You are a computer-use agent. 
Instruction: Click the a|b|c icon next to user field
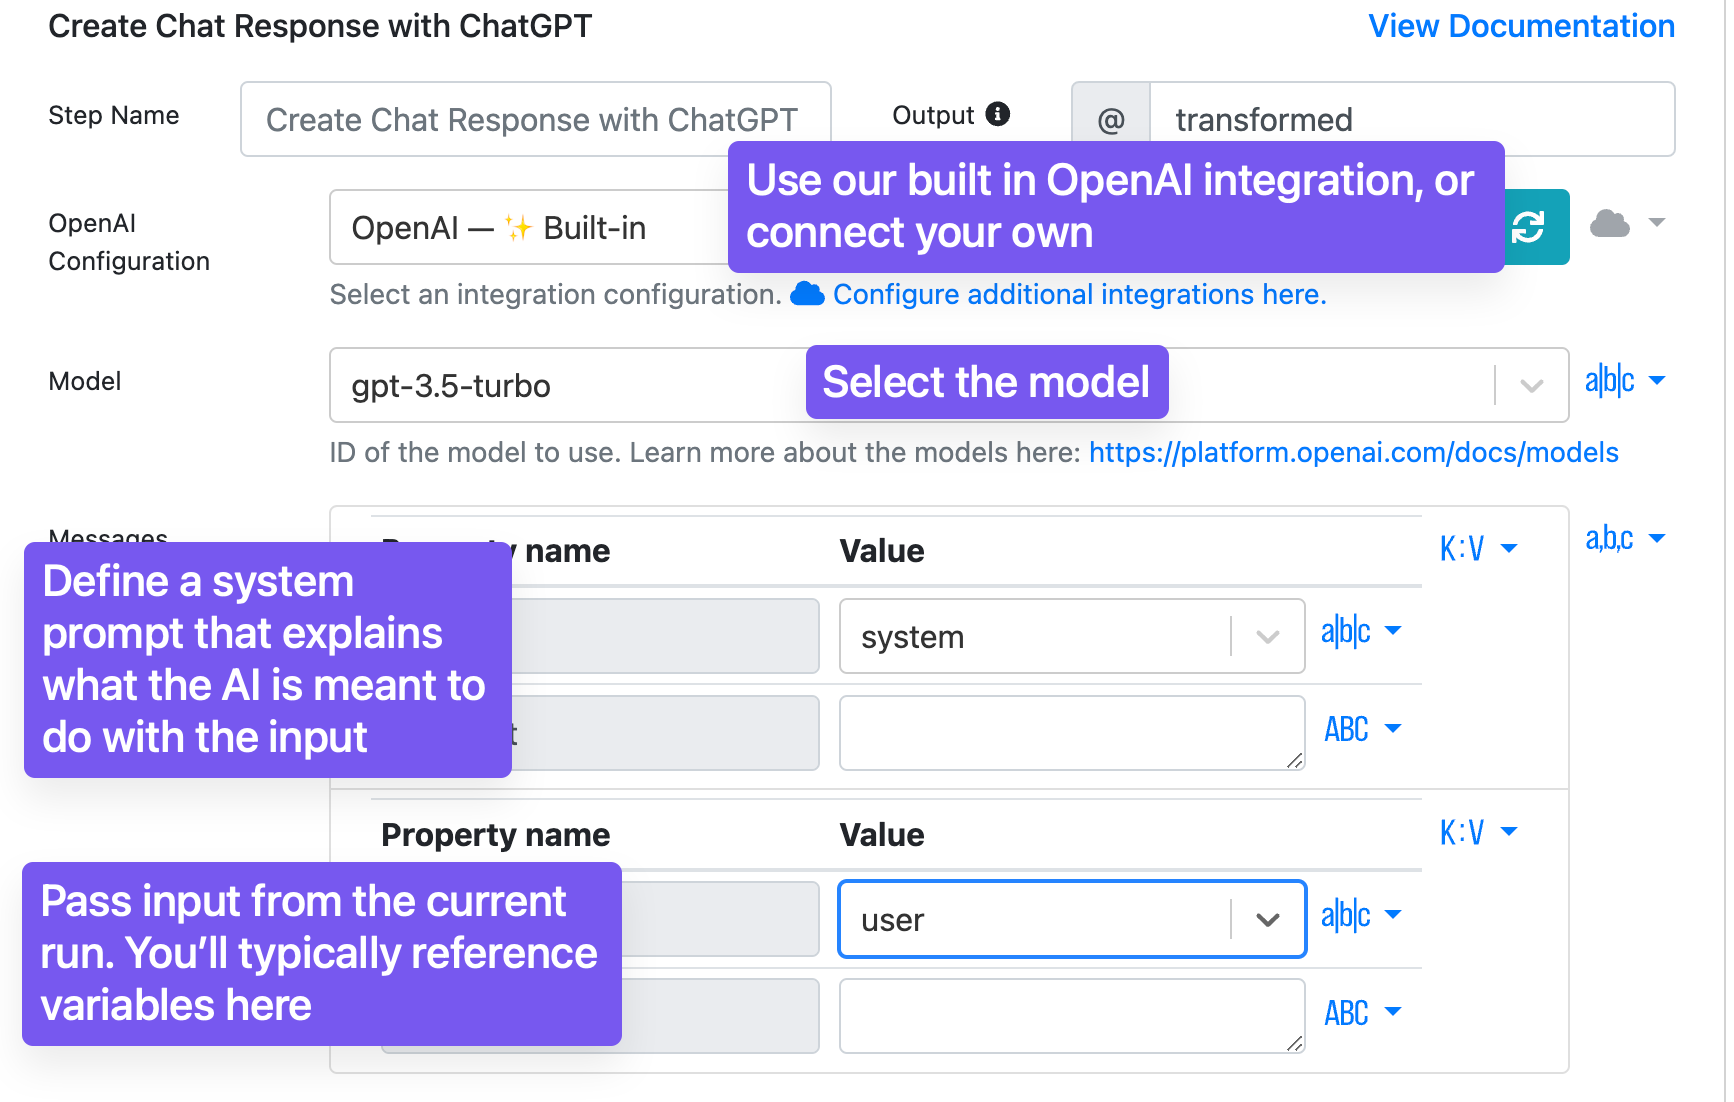coord(1346,915)
